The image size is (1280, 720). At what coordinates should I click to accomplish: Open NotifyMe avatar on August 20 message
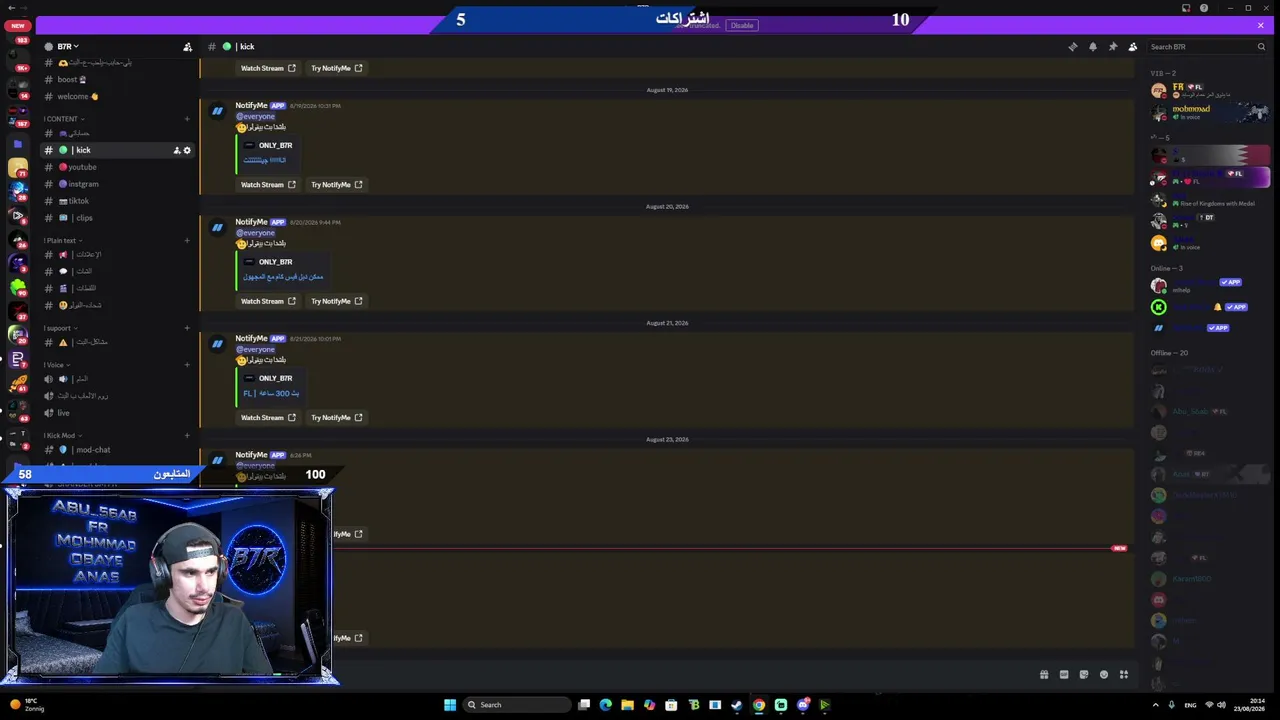(217, 228)
